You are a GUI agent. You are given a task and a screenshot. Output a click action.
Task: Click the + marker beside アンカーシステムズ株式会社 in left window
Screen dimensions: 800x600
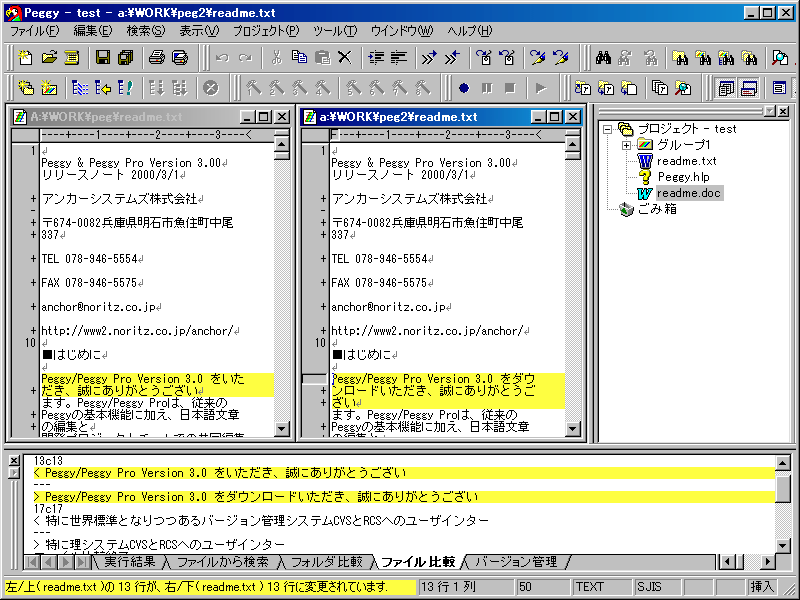(x=33, y=198)
